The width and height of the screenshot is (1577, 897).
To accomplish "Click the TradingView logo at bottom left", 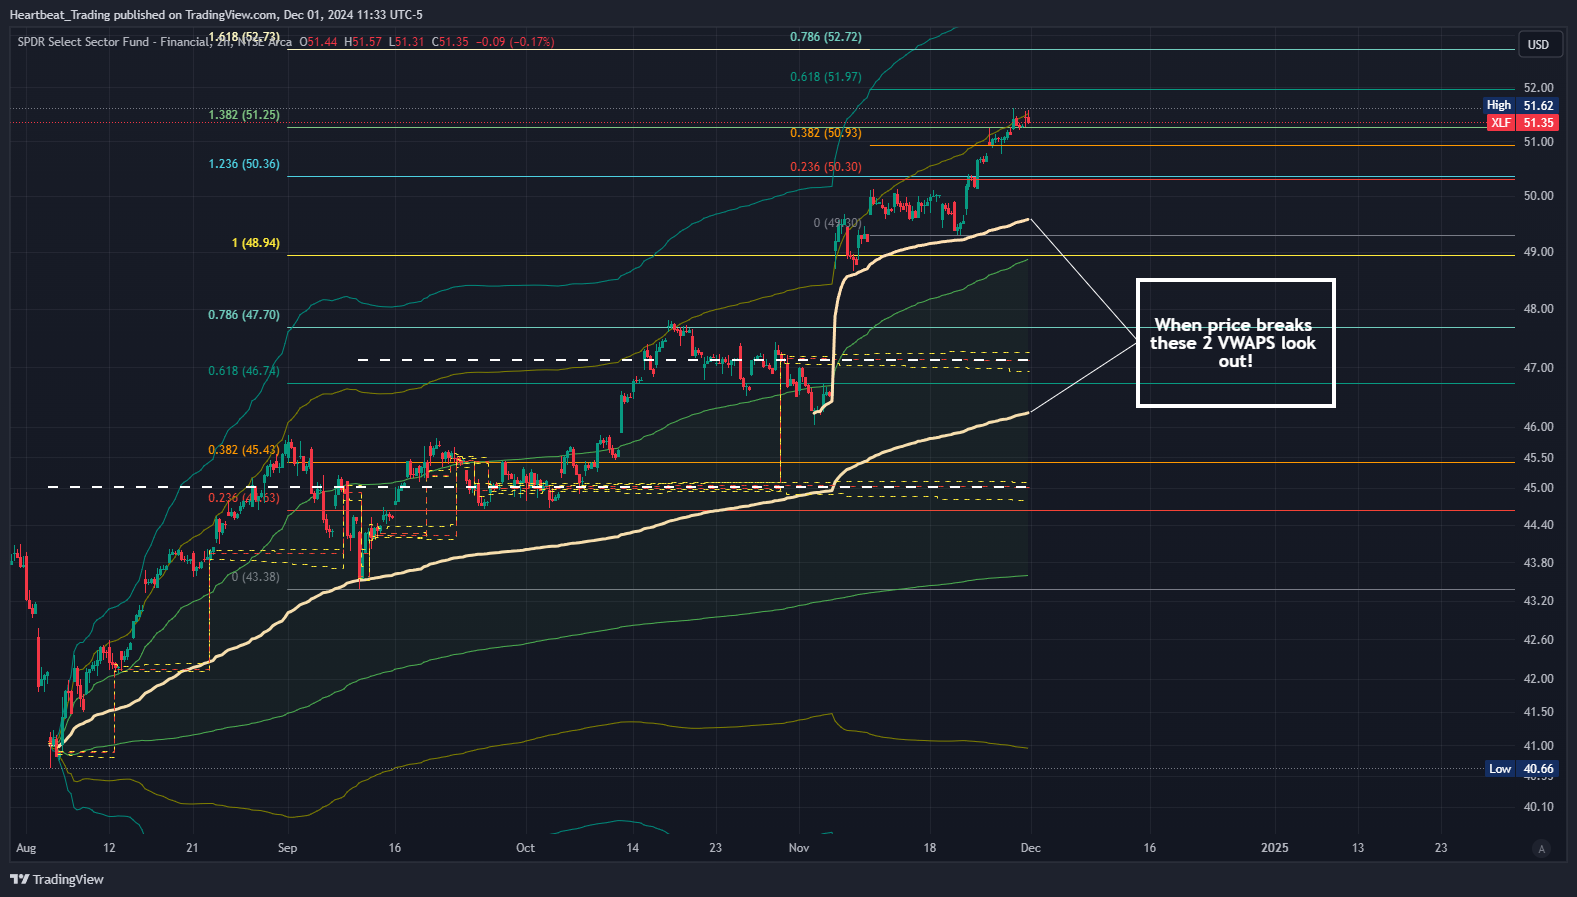I will point(57,879).
